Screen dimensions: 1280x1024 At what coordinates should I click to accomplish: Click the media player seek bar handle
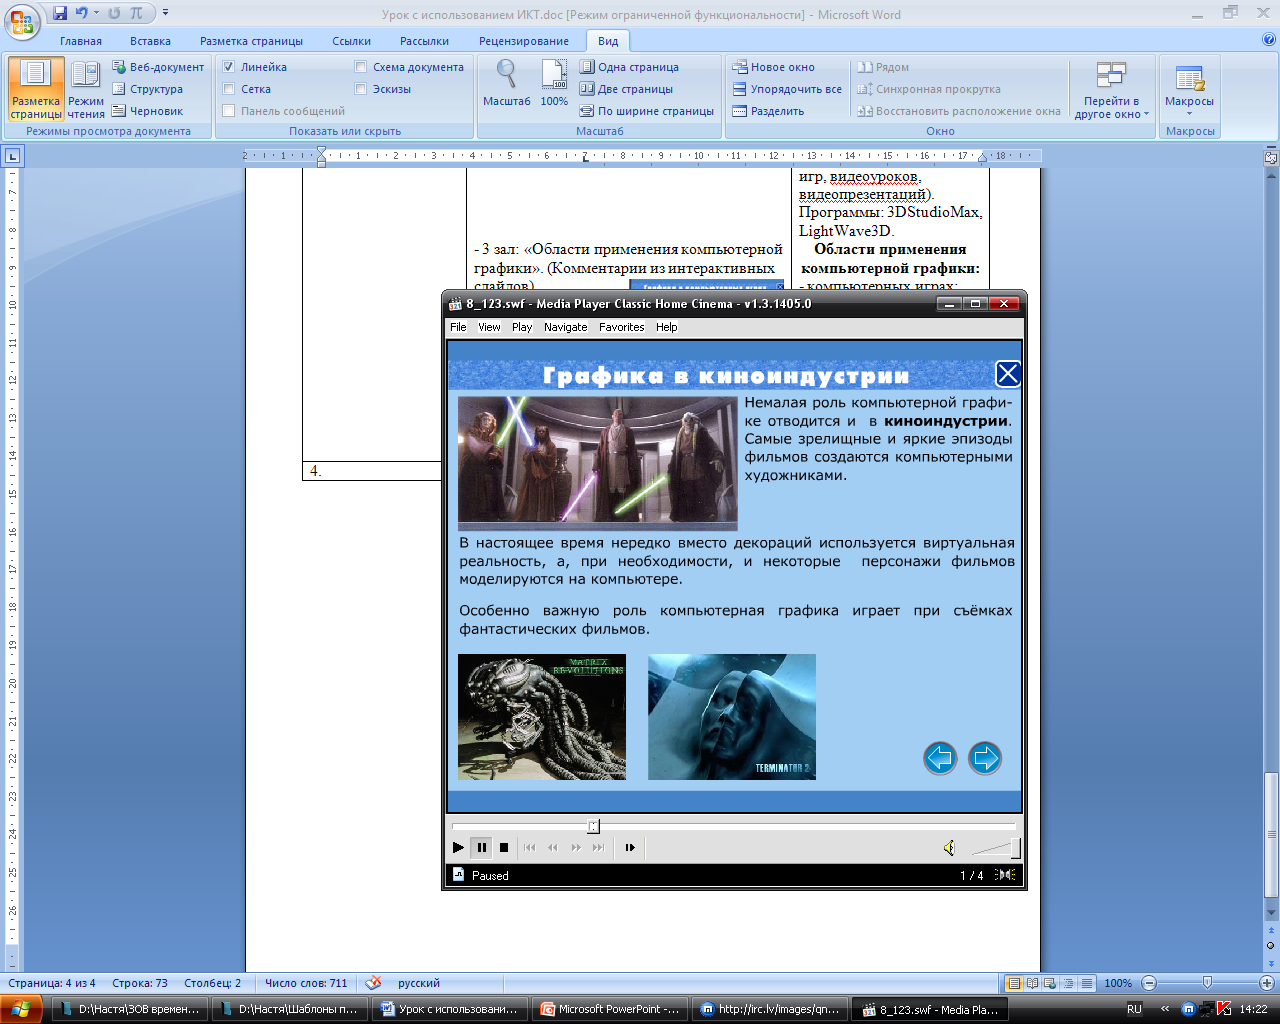[593, 826]
